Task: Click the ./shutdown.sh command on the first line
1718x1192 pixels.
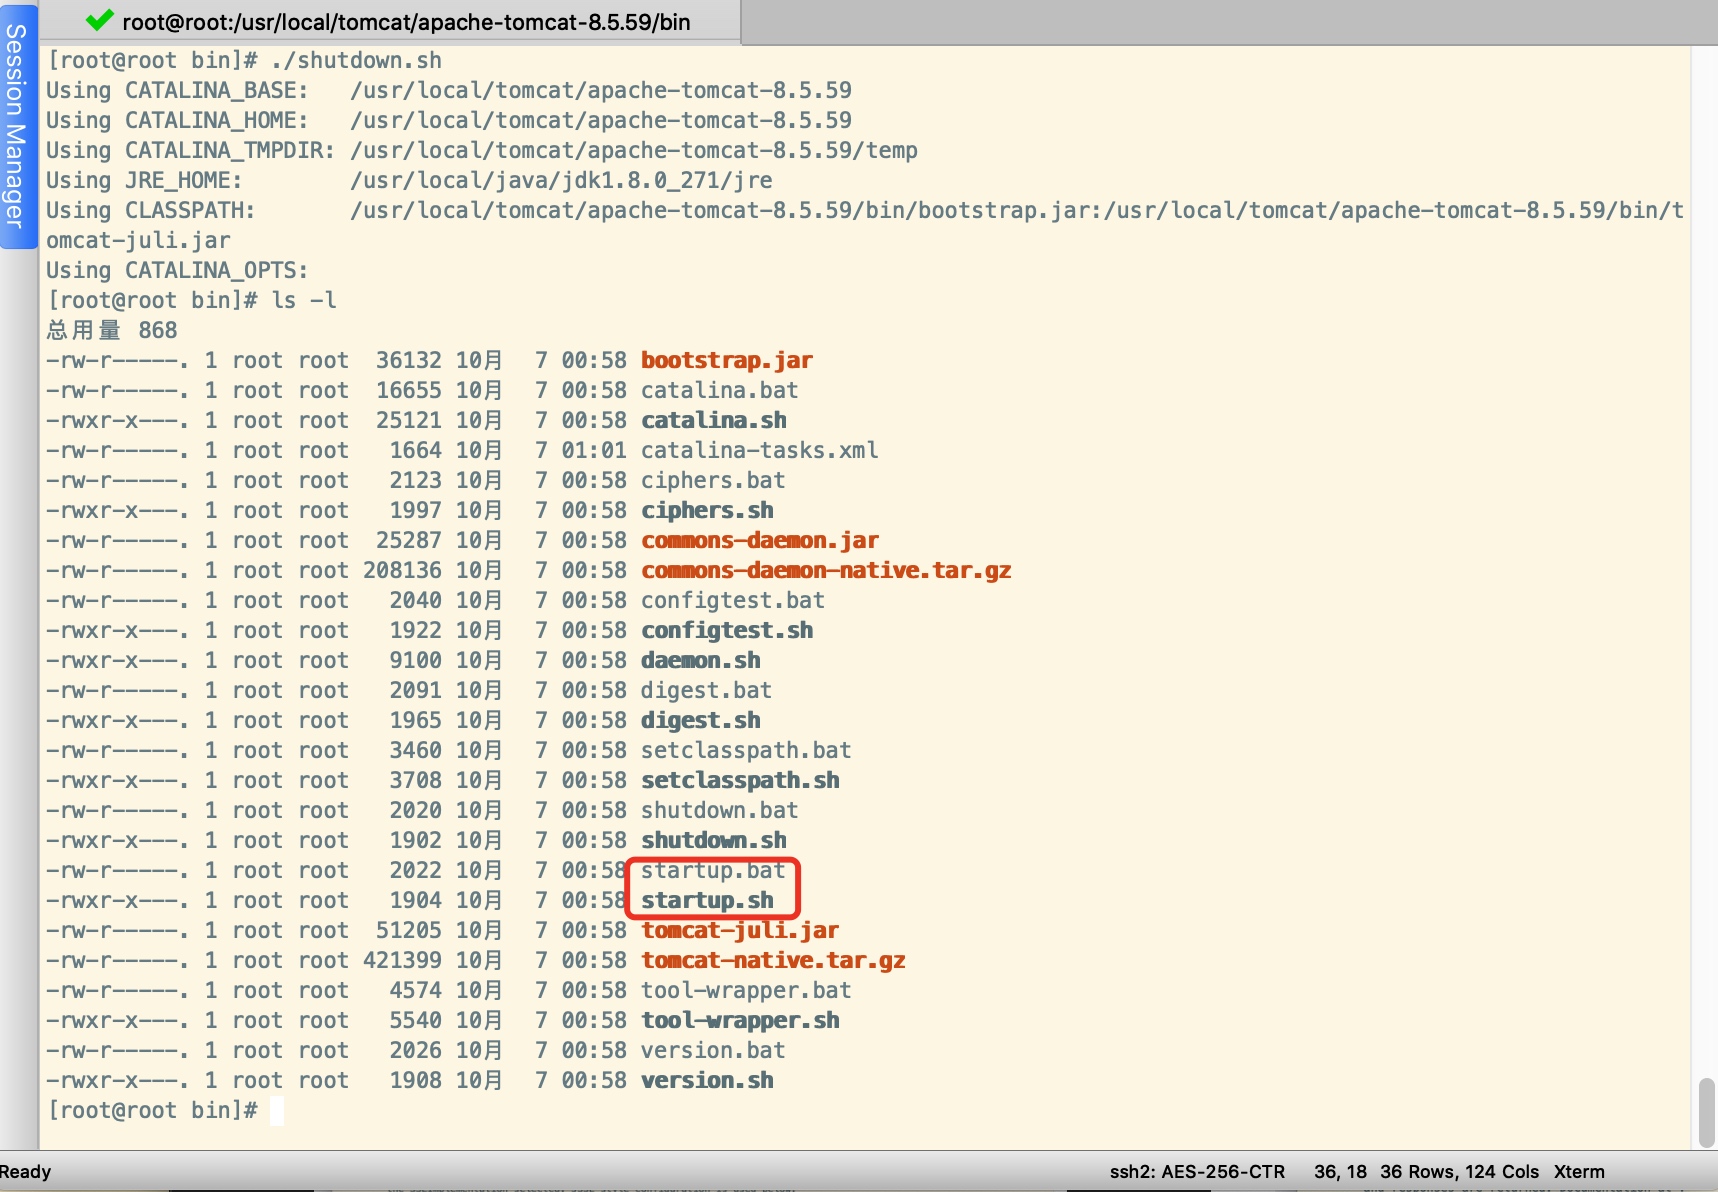Action: tap(356, 60)
